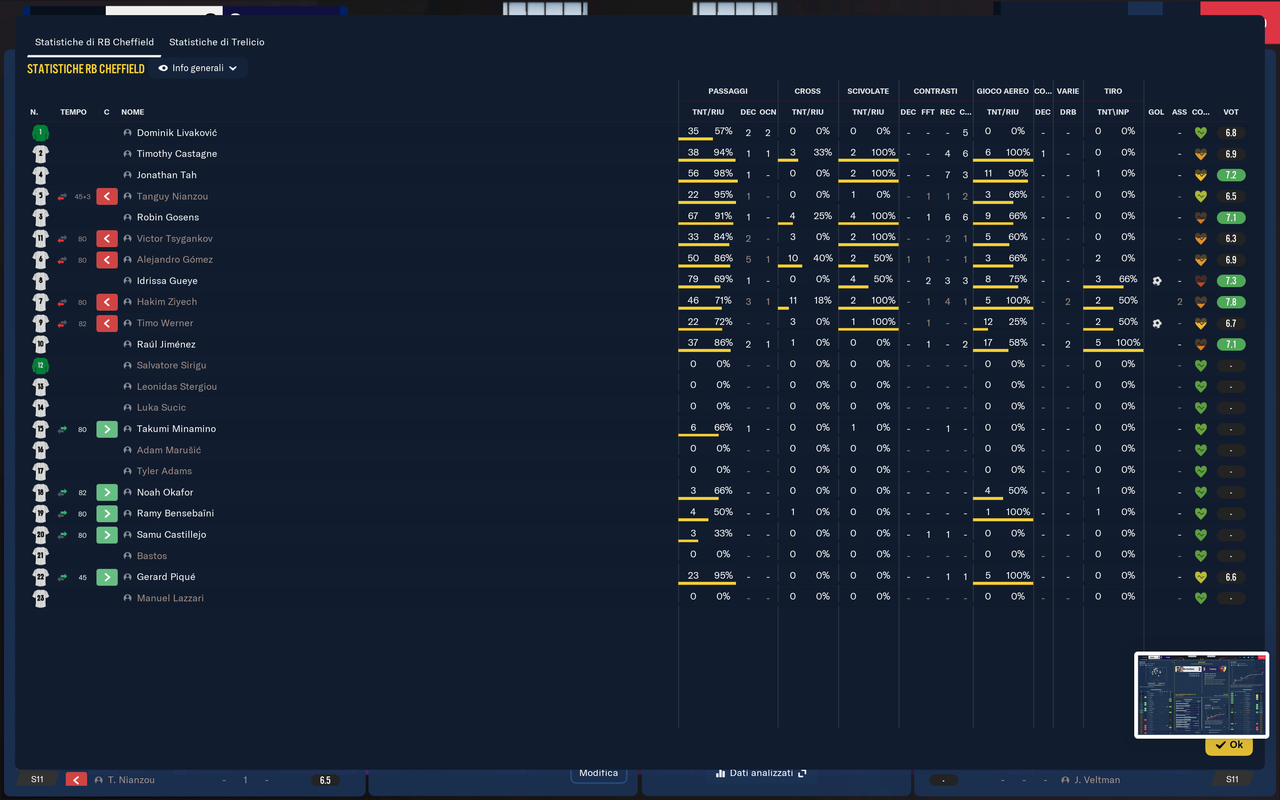Click Jonathan Tah's 7.2 rating badge

point(1231,175)
